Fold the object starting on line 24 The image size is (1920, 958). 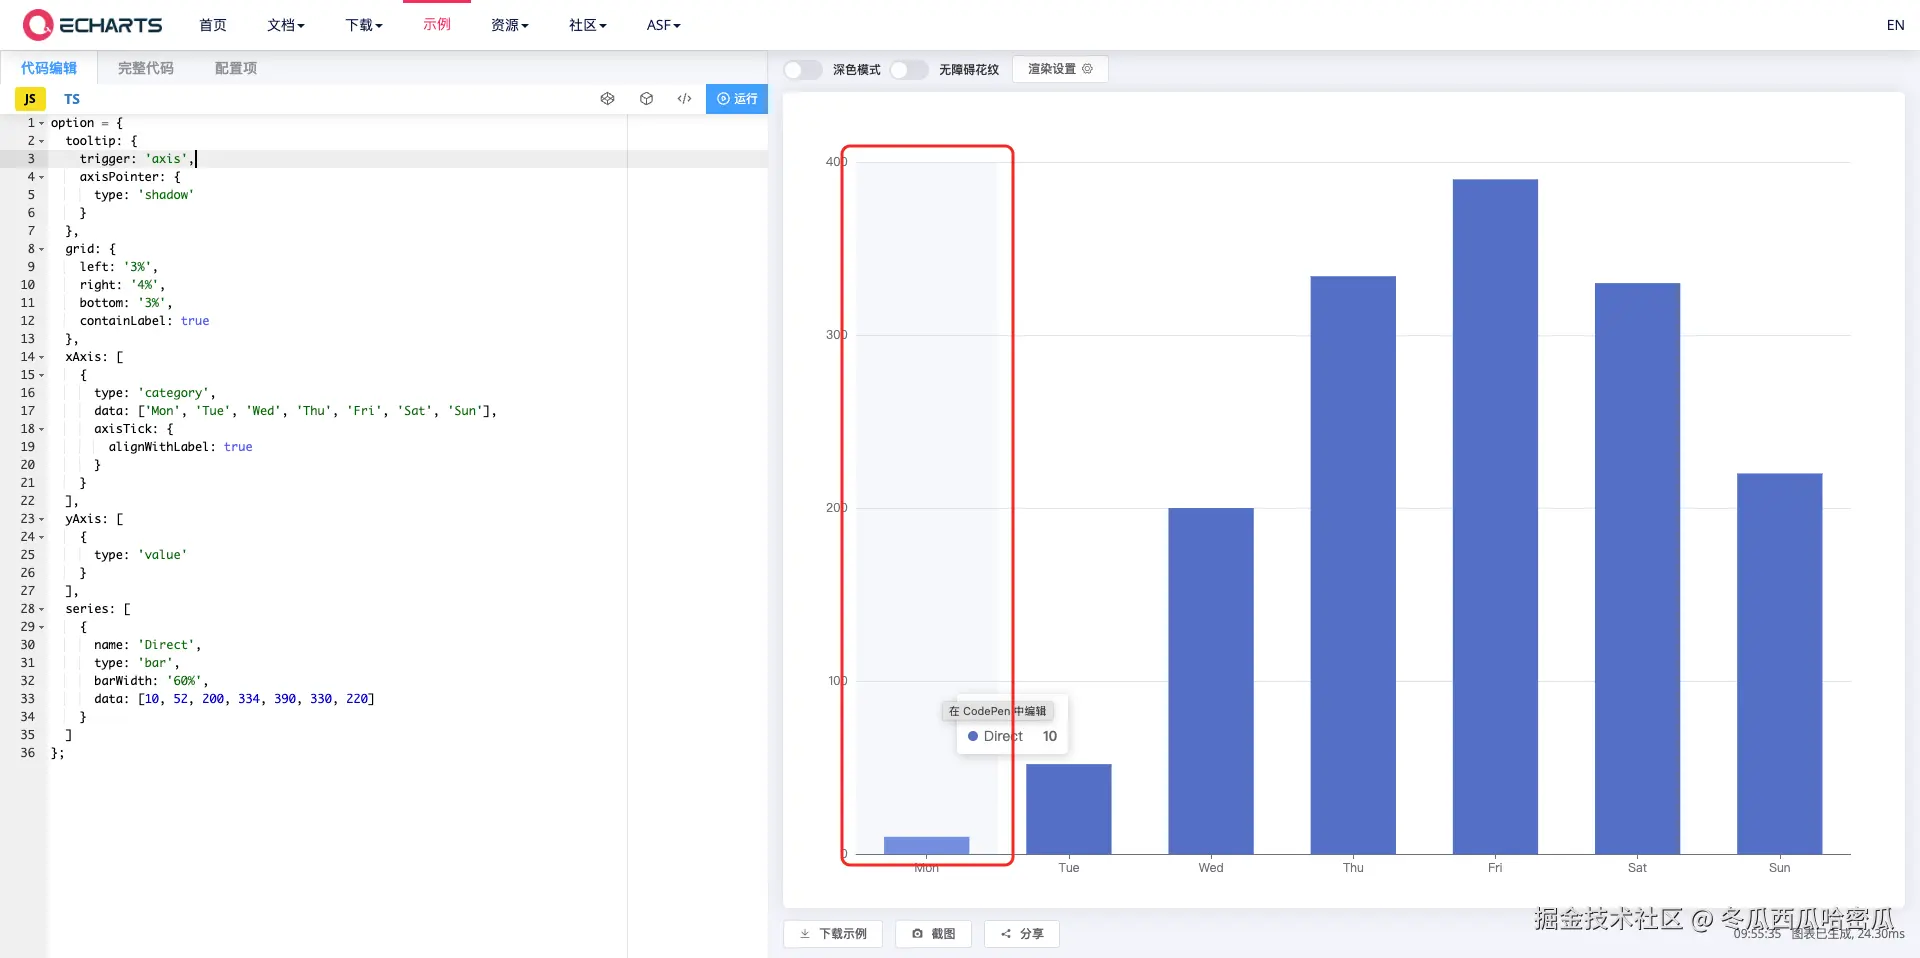(x=41, y=537)
